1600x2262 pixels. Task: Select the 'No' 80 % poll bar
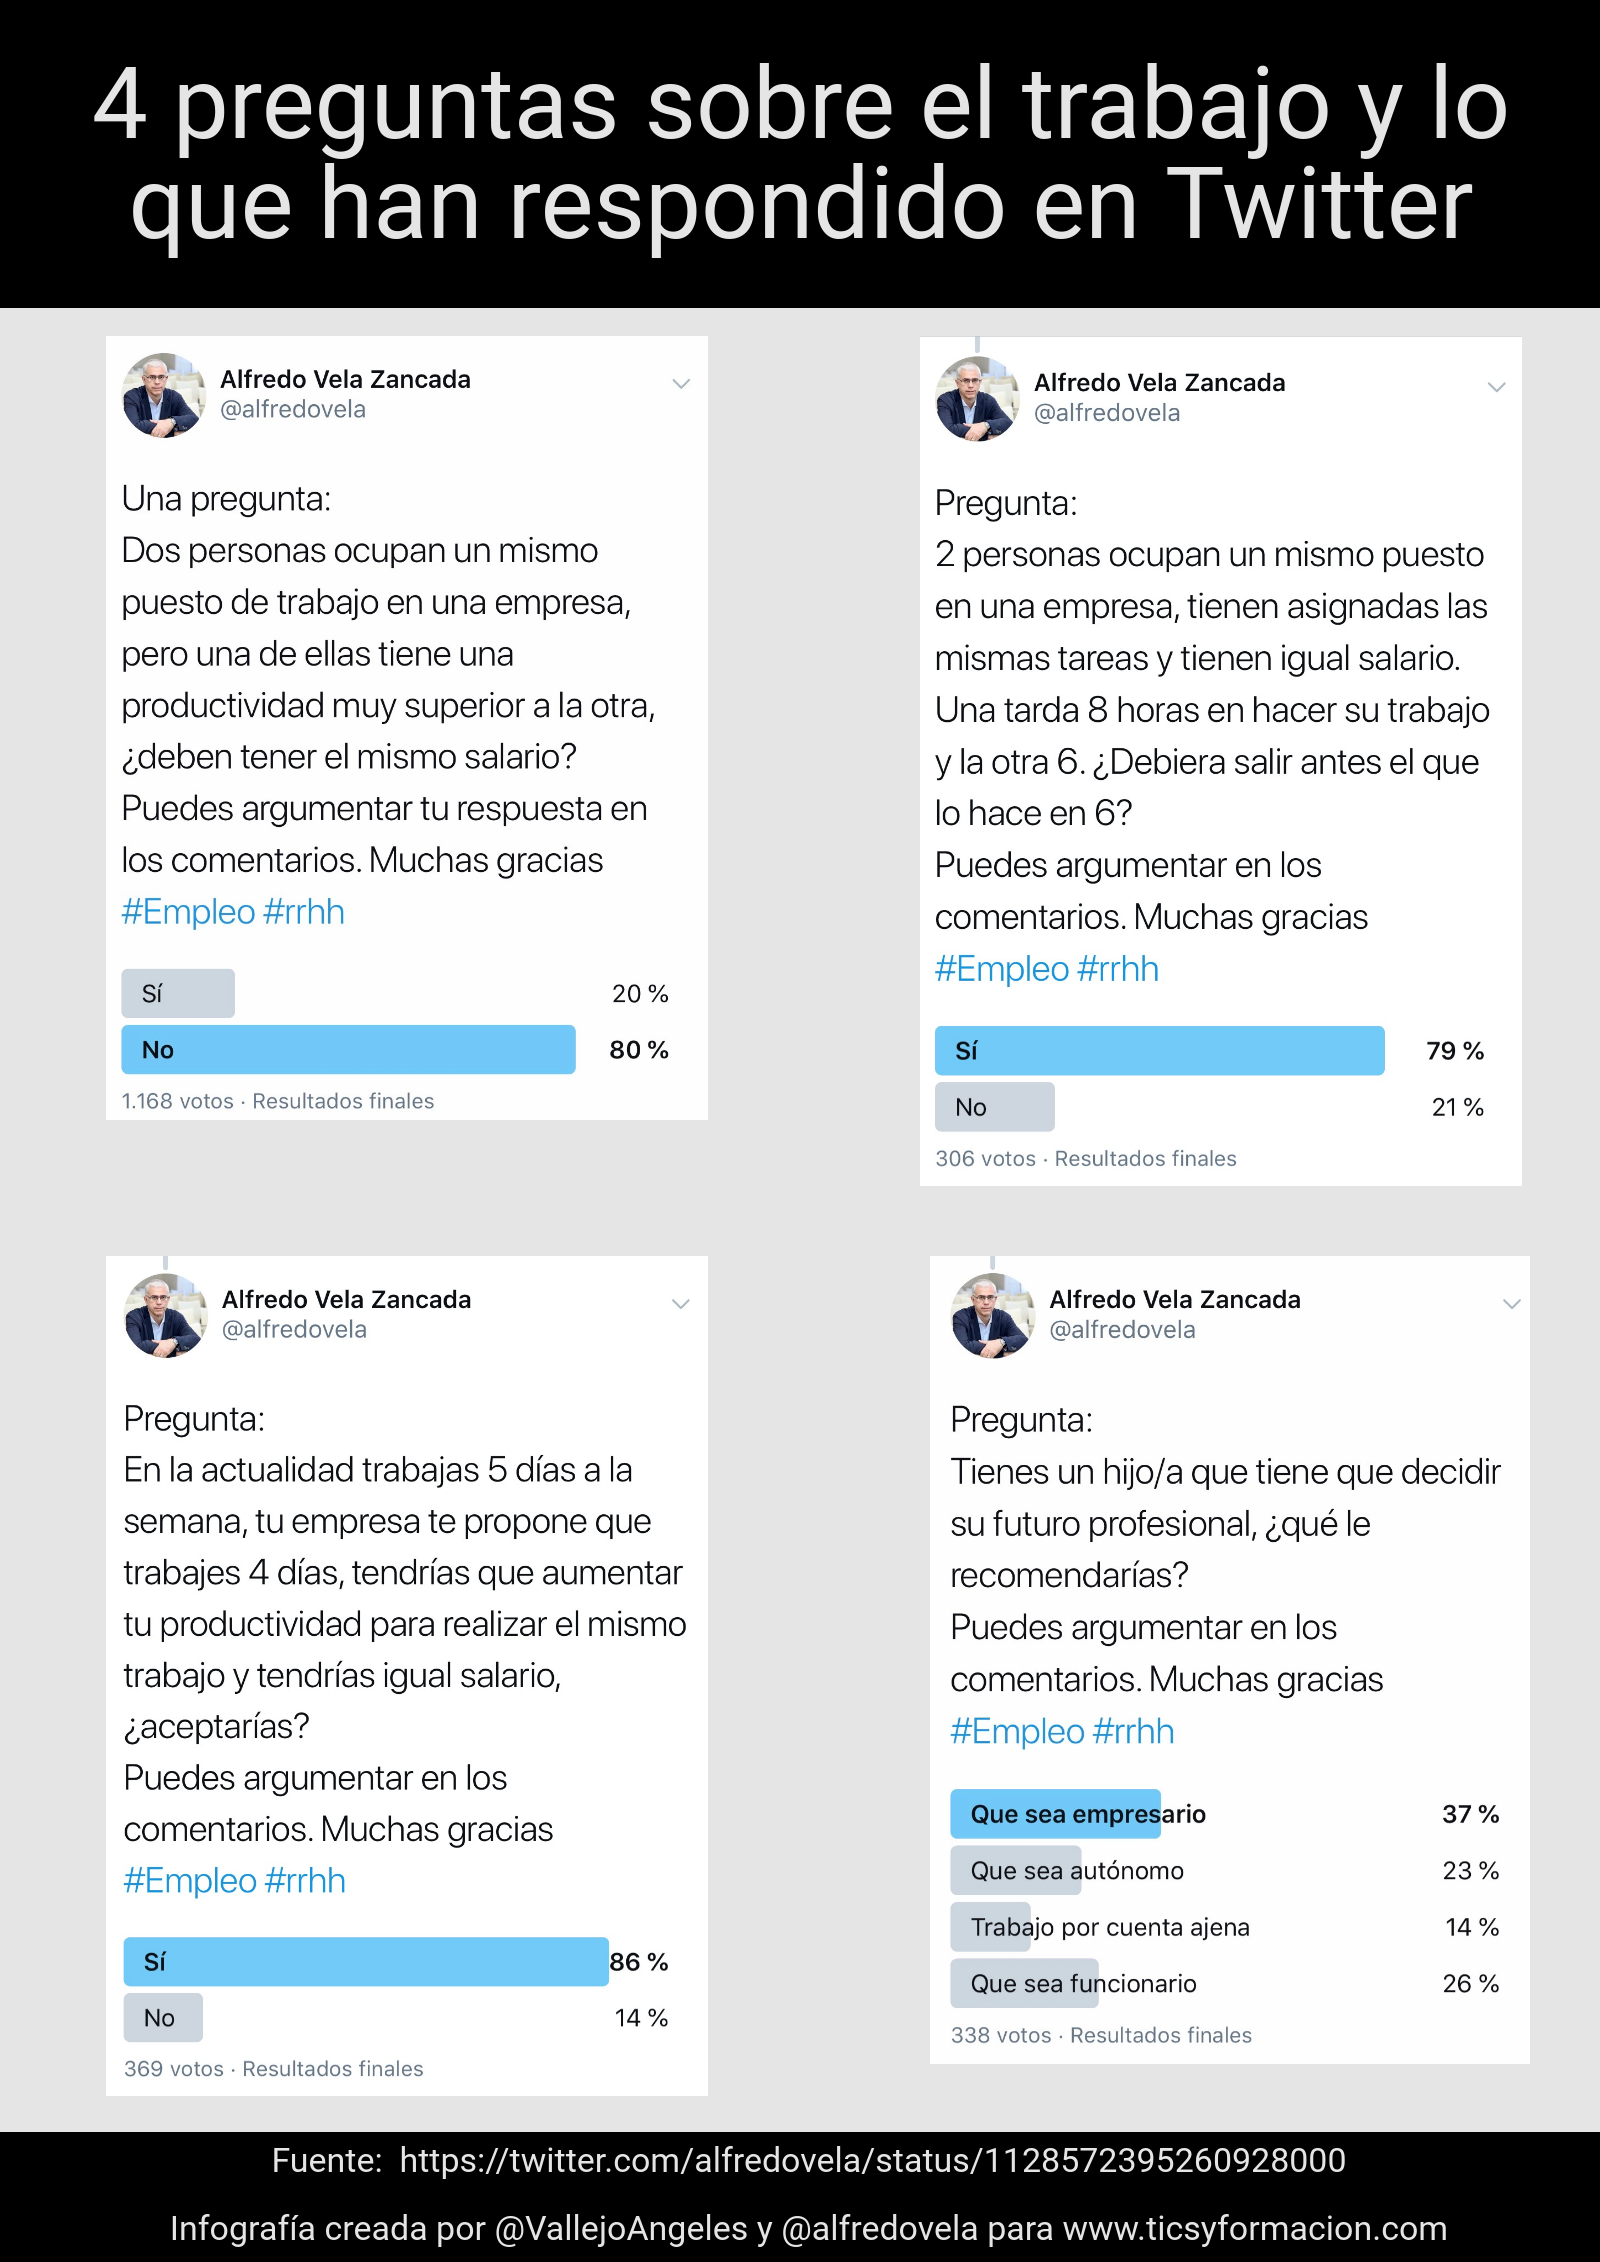(x=348, y=1050)
